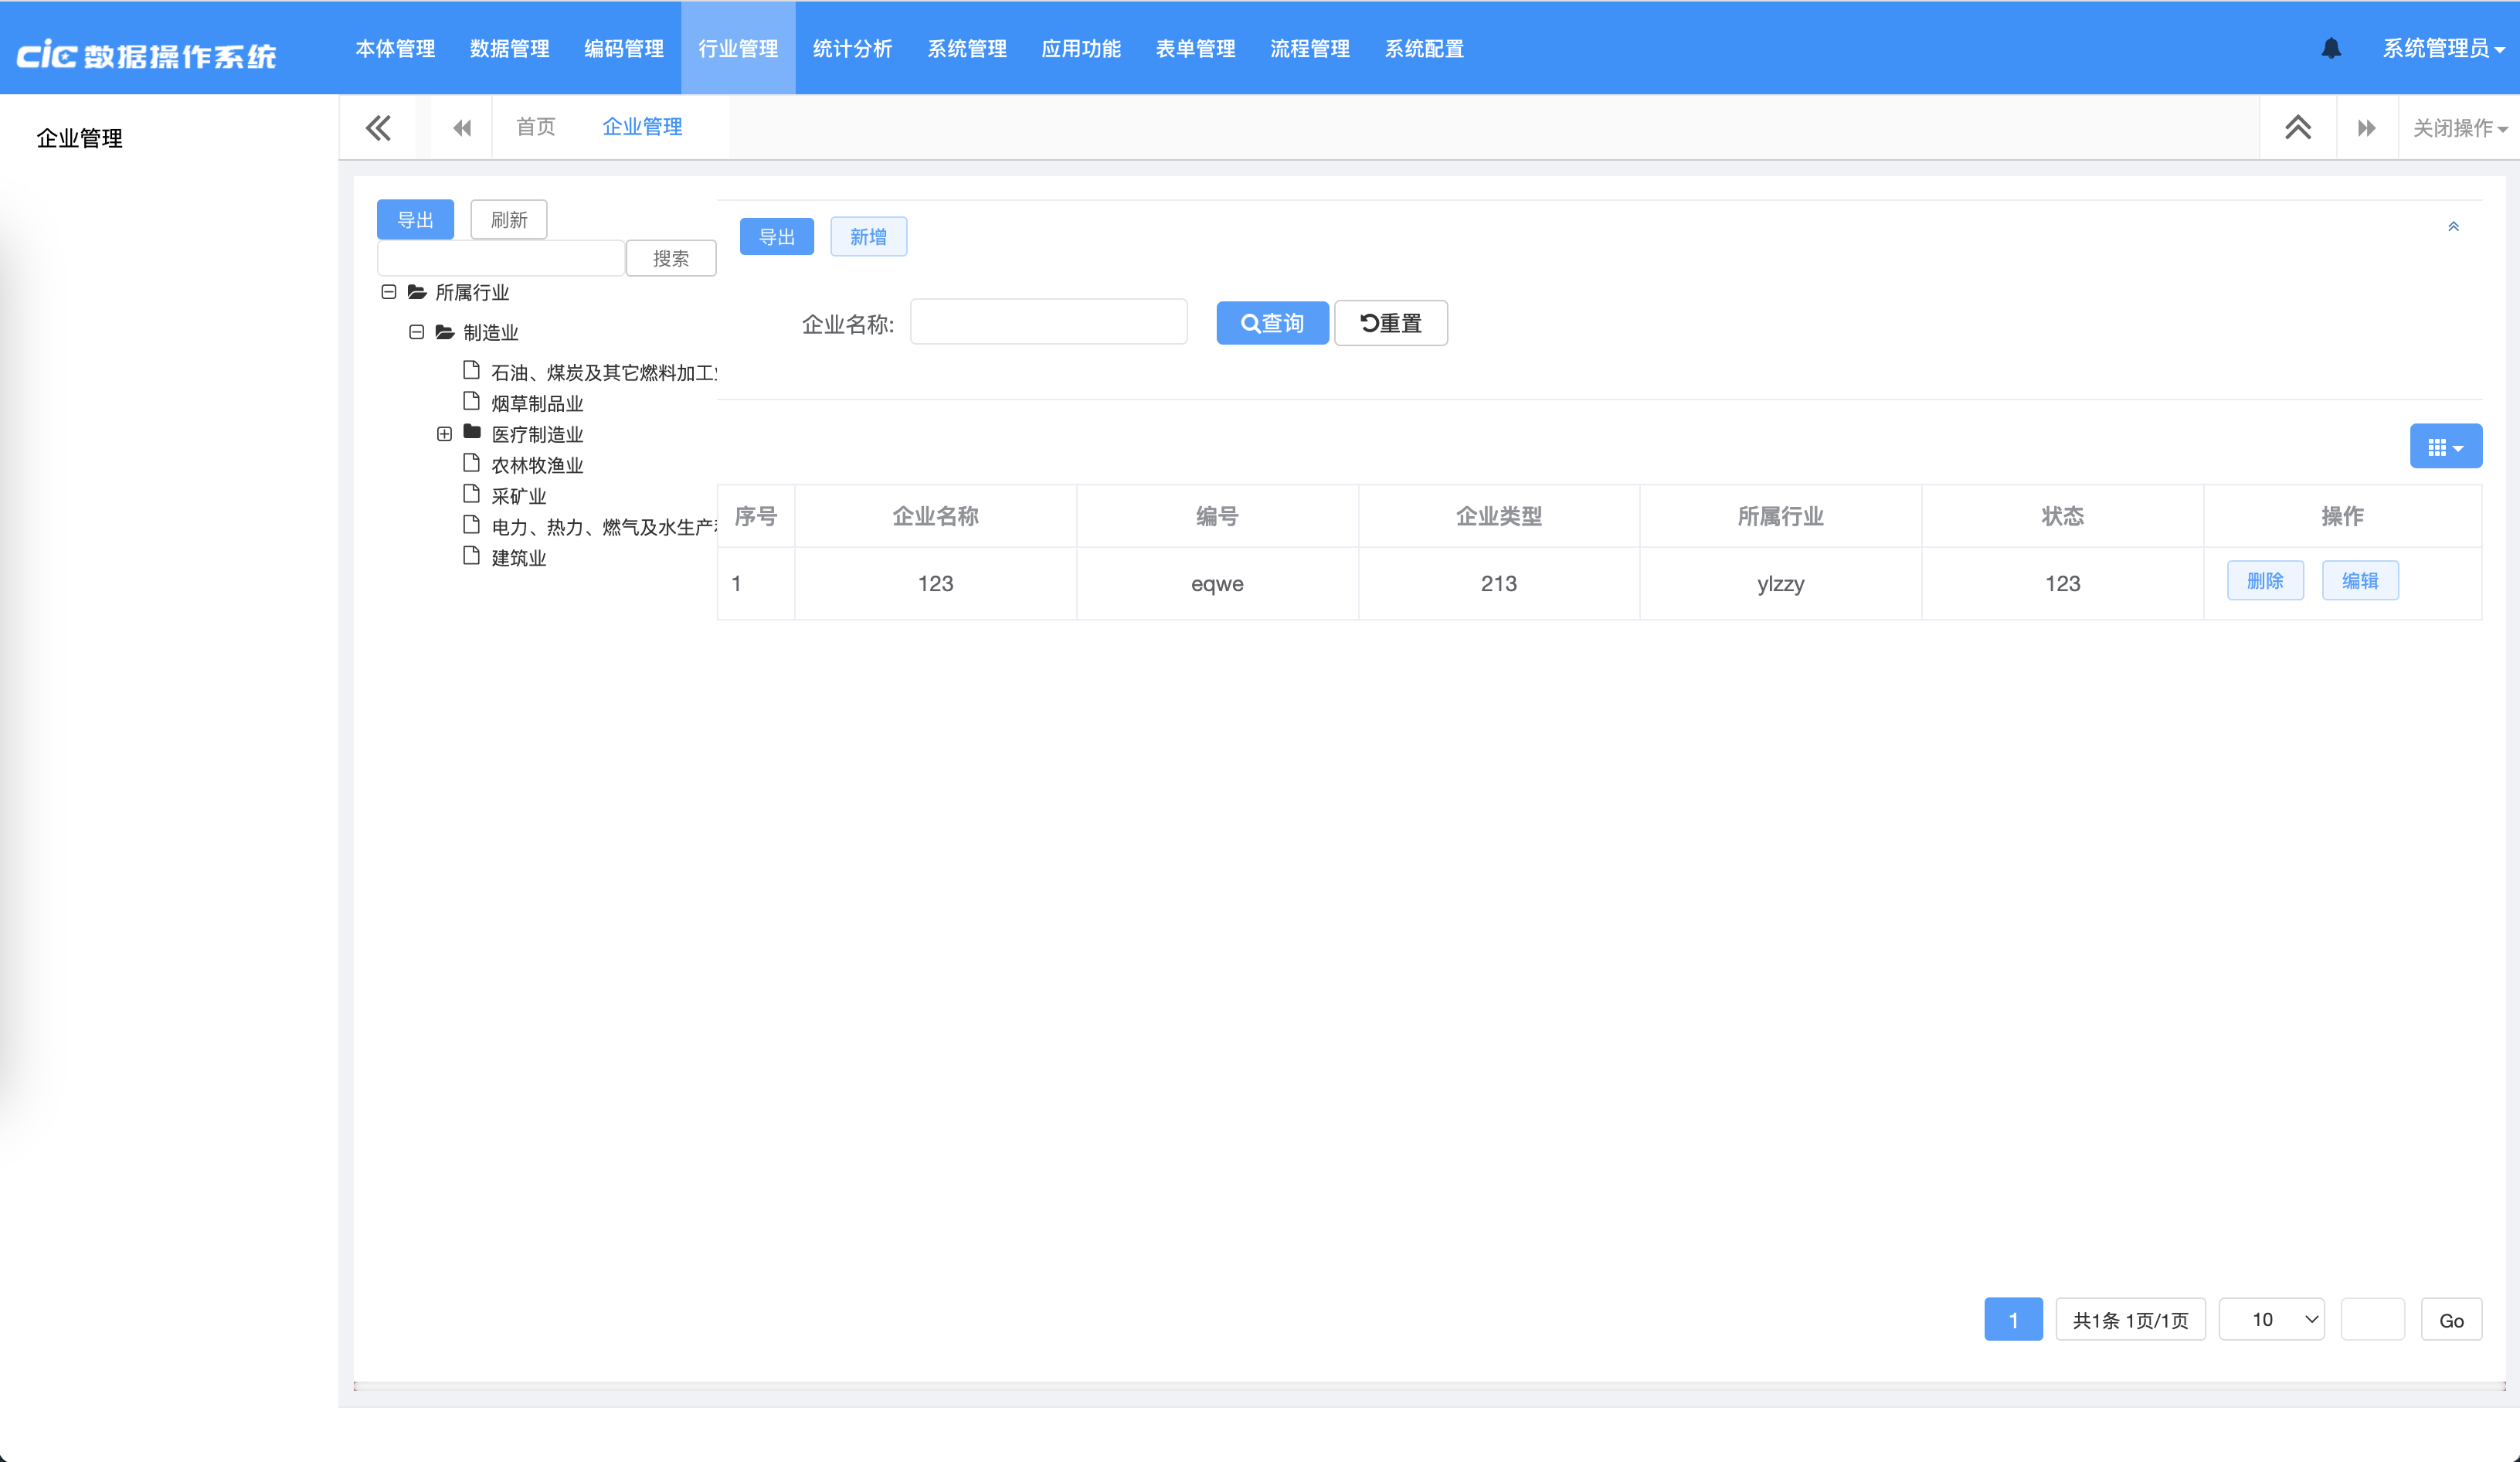Click the 企业名称 input field
2520x1462 pixels.
point(1048,323)
